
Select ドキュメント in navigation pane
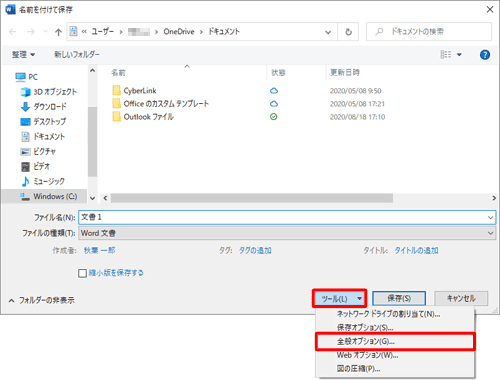[x=43, y=136]
